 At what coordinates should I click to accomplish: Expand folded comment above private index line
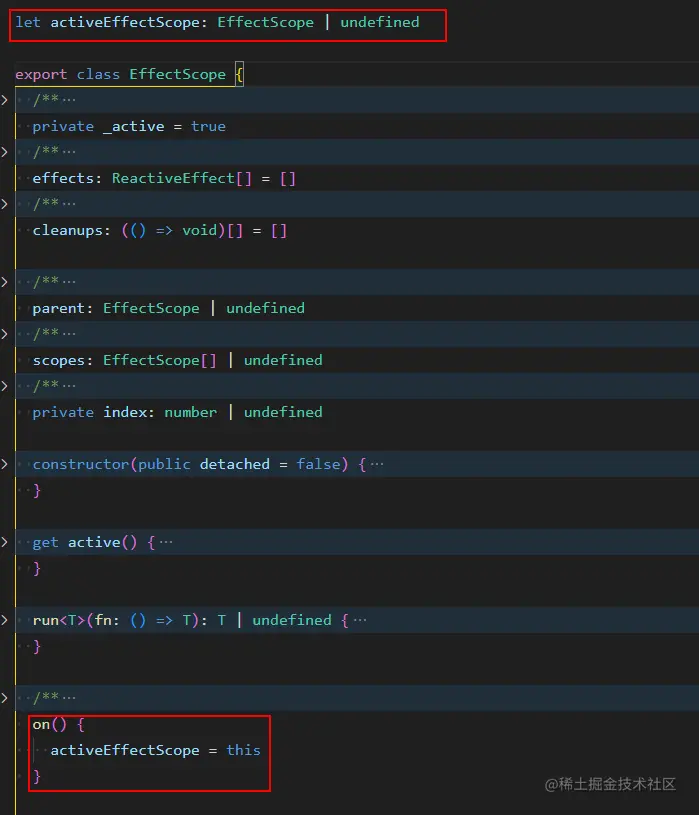point(5,386)
